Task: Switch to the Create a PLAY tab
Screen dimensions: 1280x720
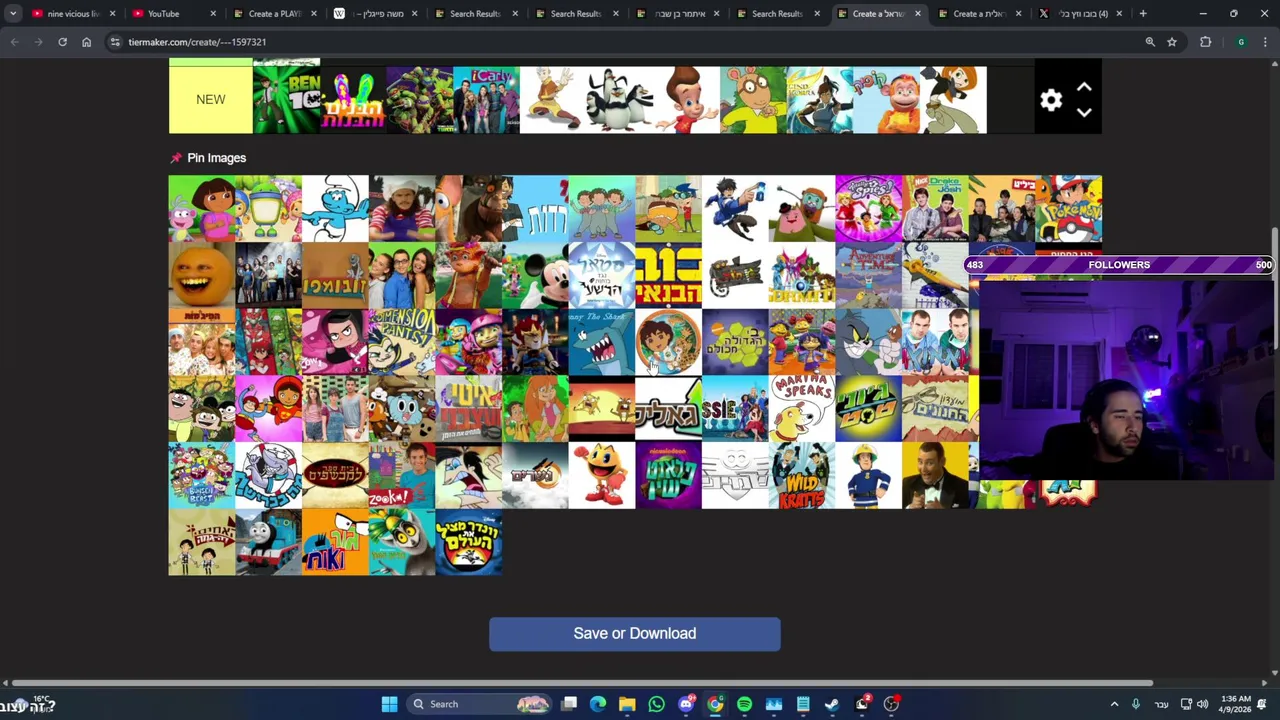Action: 275,14
